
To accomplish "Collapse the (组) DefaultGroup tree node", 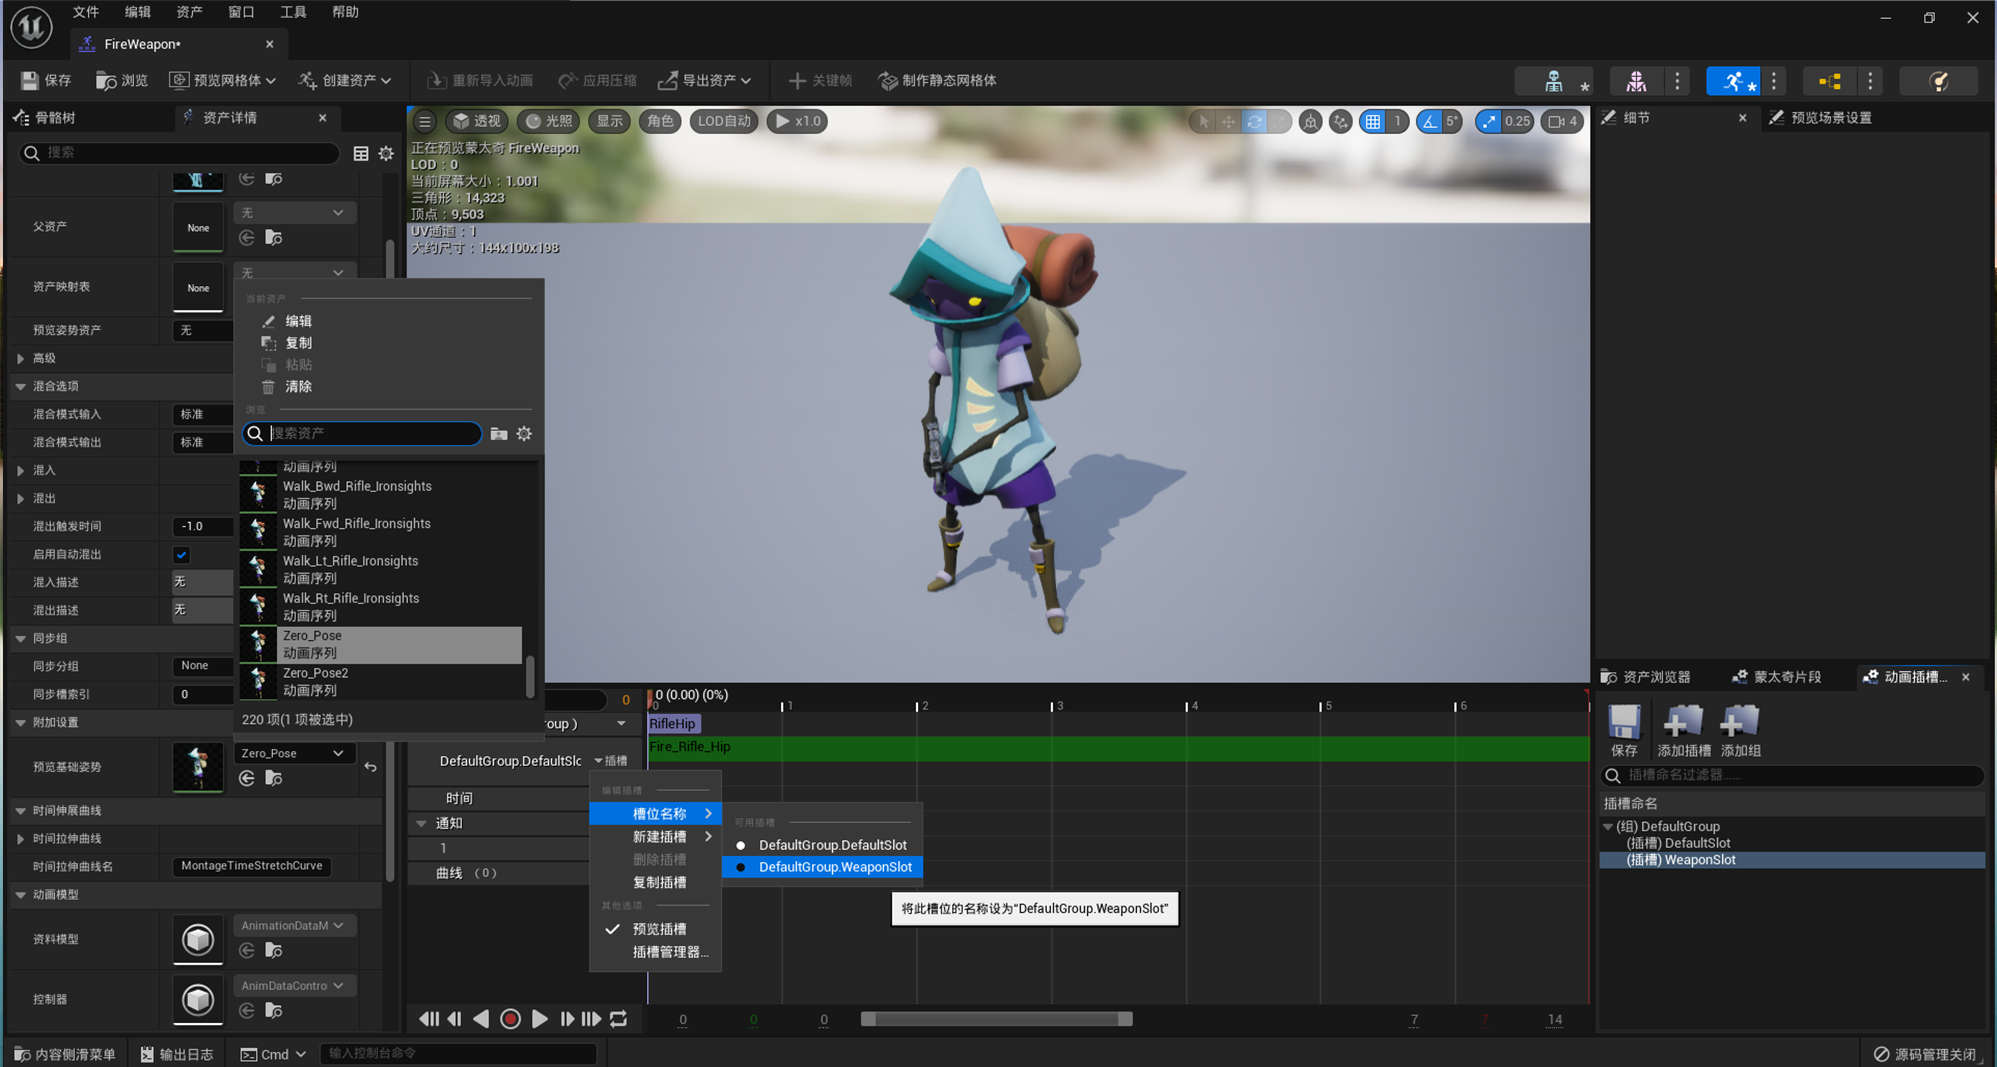I will click(1608, 827).
